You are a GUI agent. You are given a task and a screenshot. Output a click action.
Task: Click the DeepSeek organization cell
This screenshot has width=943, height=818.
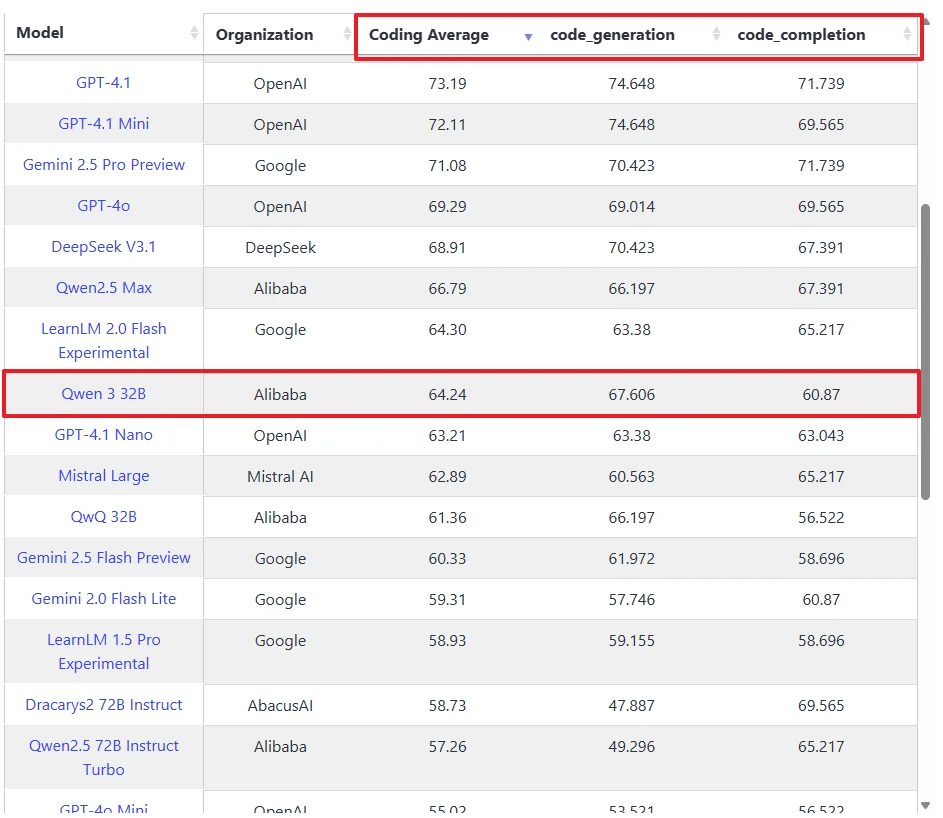[280, 247]
